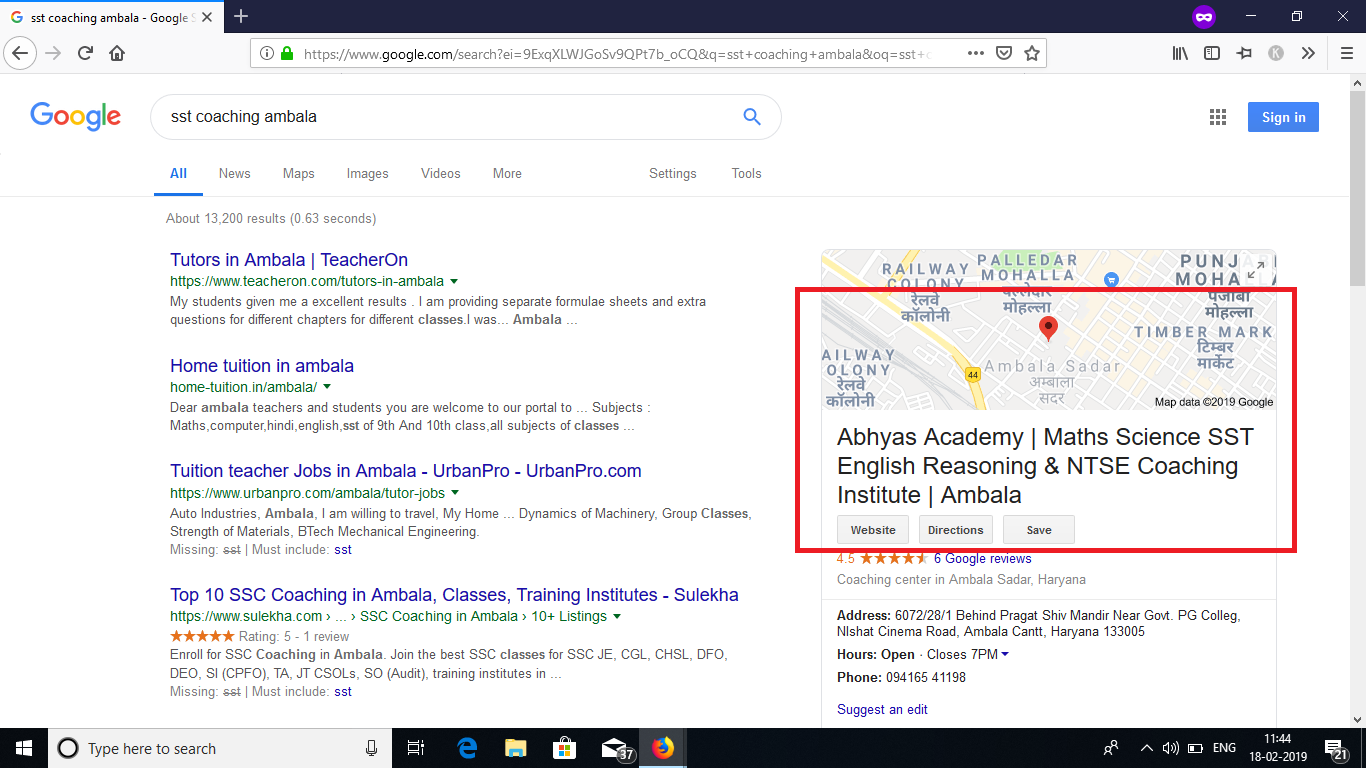This screenshot has width=1366, height=768.
Task: Open the Google apps grid icon
Action: click(x=1217, y=117)
